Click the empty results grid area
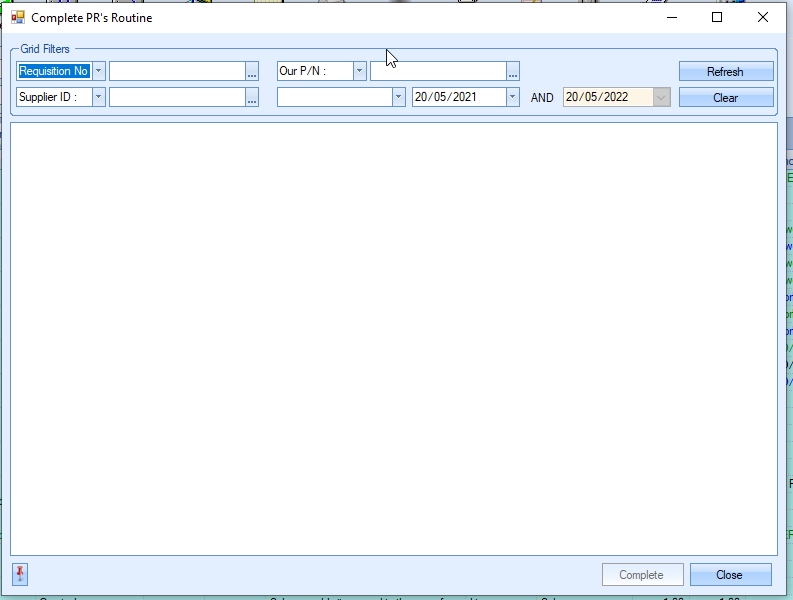This screenshot has height=600, width=793. click(393, 338)
